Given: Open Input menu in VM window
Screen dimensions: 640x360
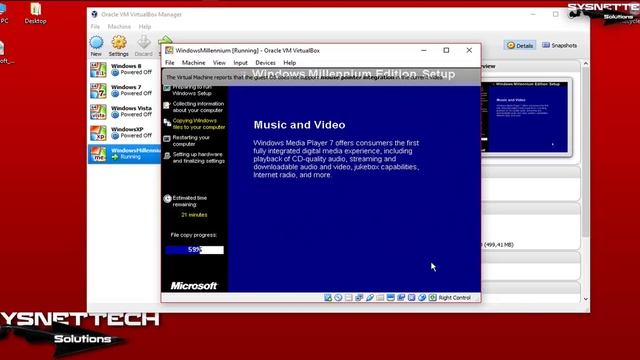Looking at the screenshot, I should (240, 63).
